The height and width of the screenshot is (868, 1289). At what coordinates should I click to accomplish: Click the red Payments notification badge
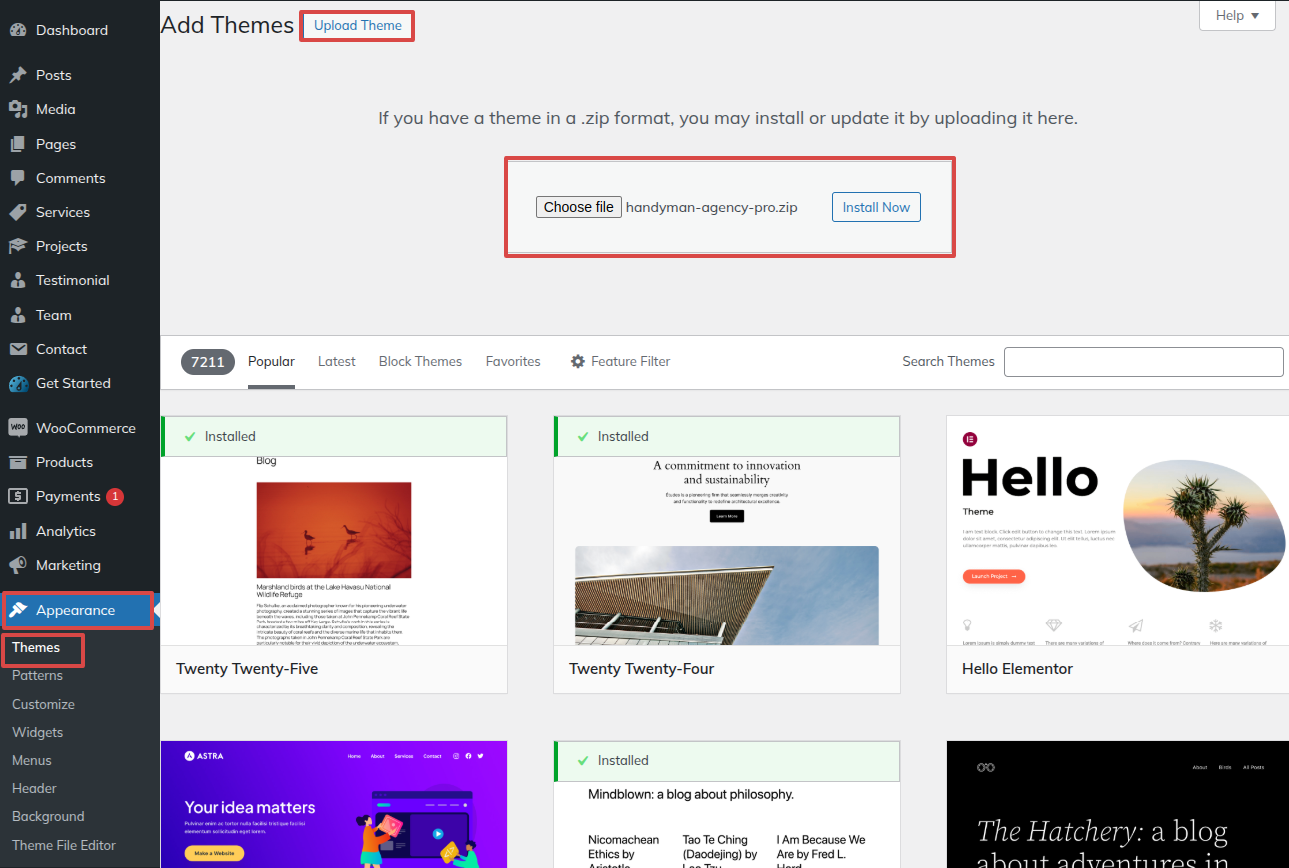[114, 496]
